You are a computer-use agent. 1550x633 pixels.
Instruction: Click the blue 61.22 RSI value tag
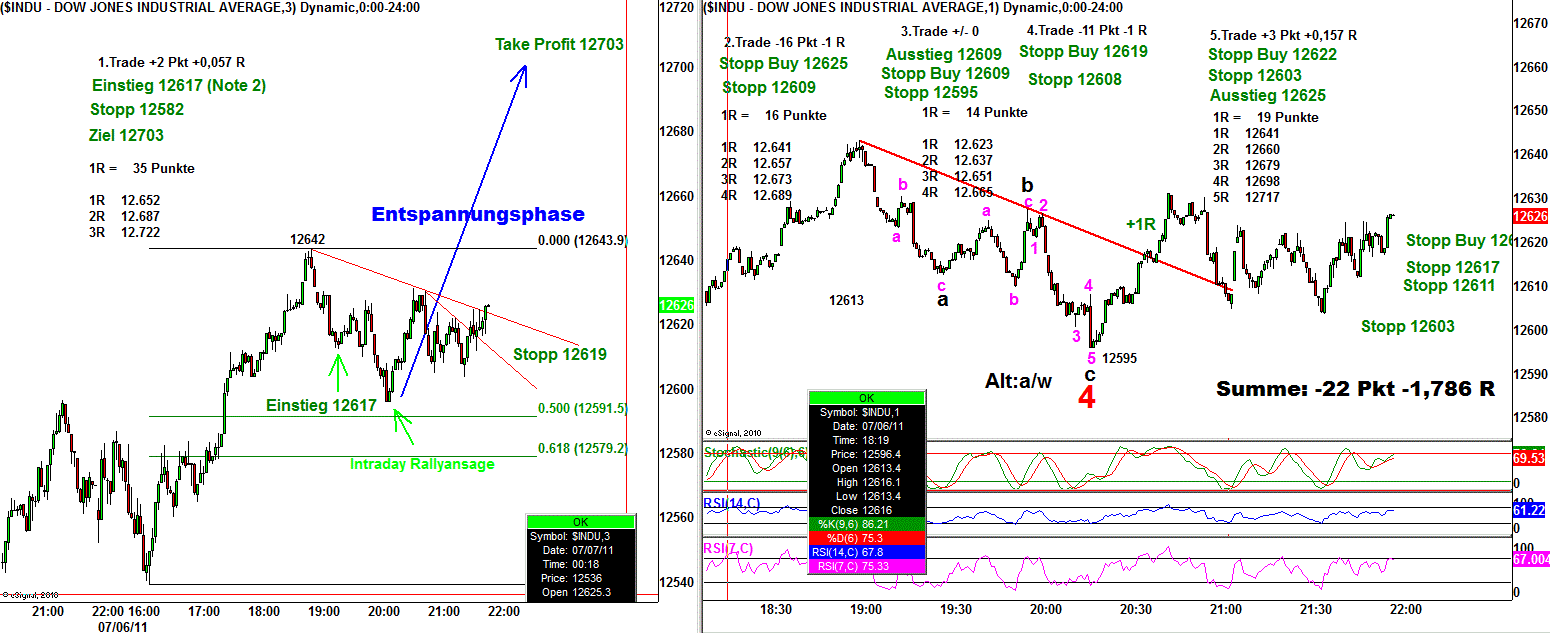[x=1531, y=510]
